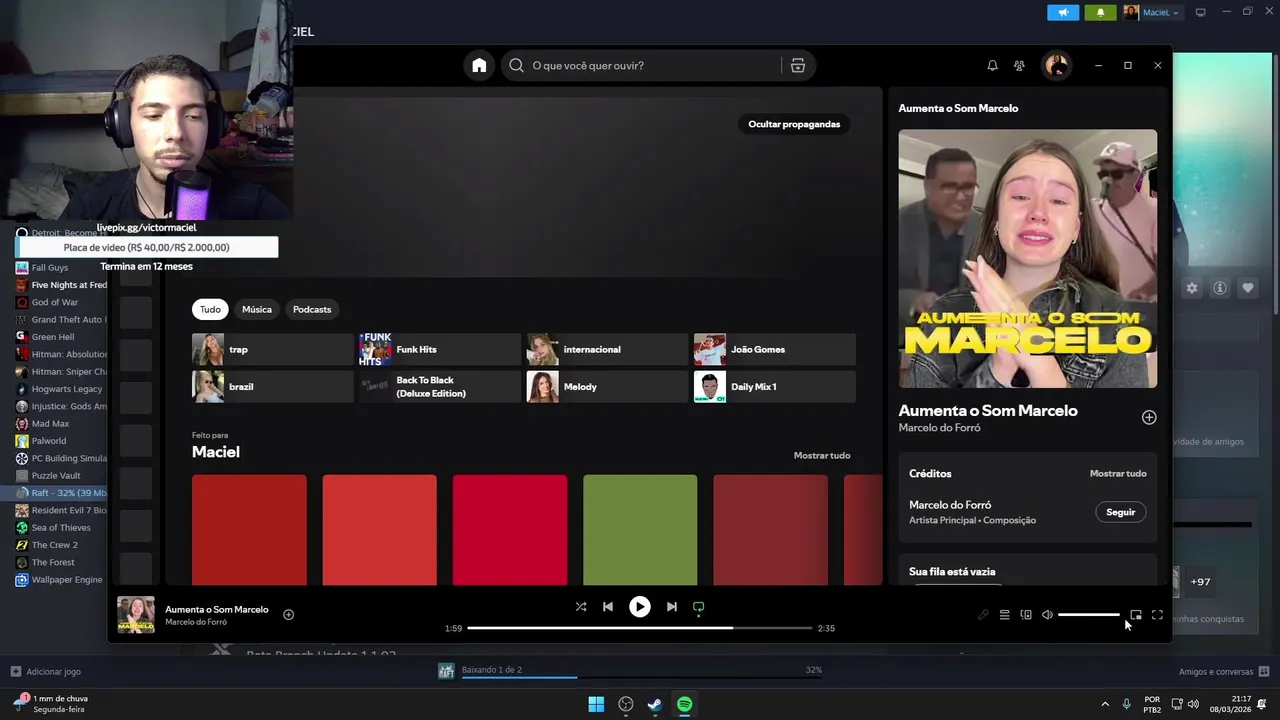Open Steam game info icon
Screen dimensions: 1280x720
pyautogui.click(x=1220, y=288)
